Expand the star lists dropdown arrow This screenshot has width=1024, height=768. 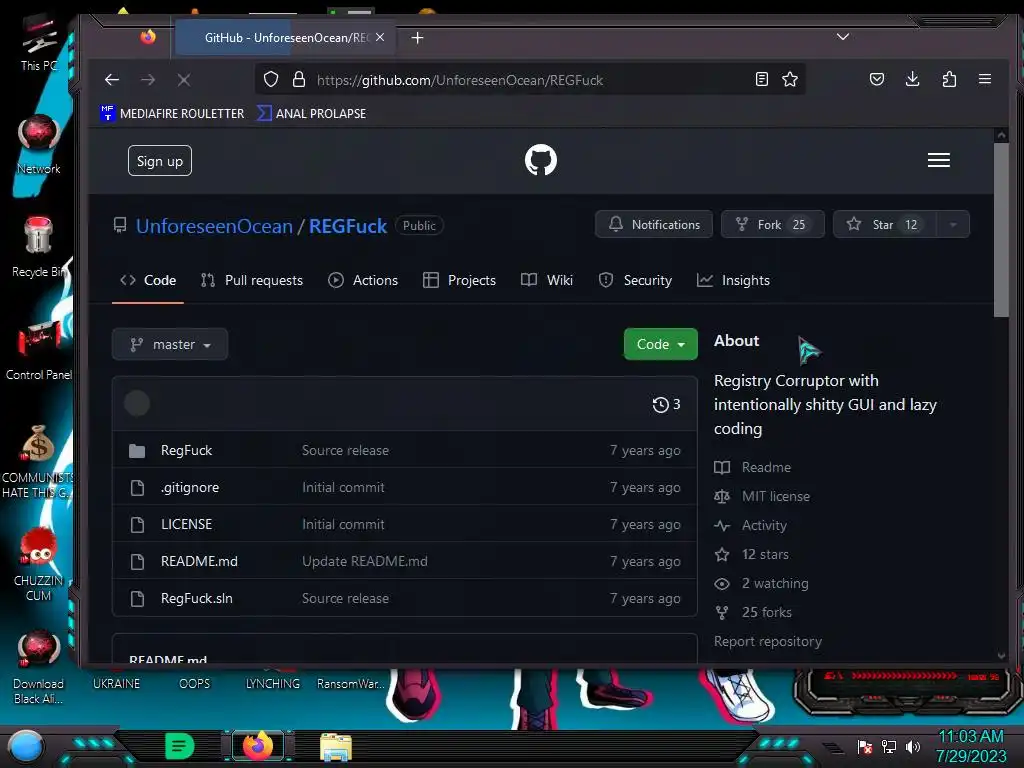pyautogui.click(x=953, y=225)
